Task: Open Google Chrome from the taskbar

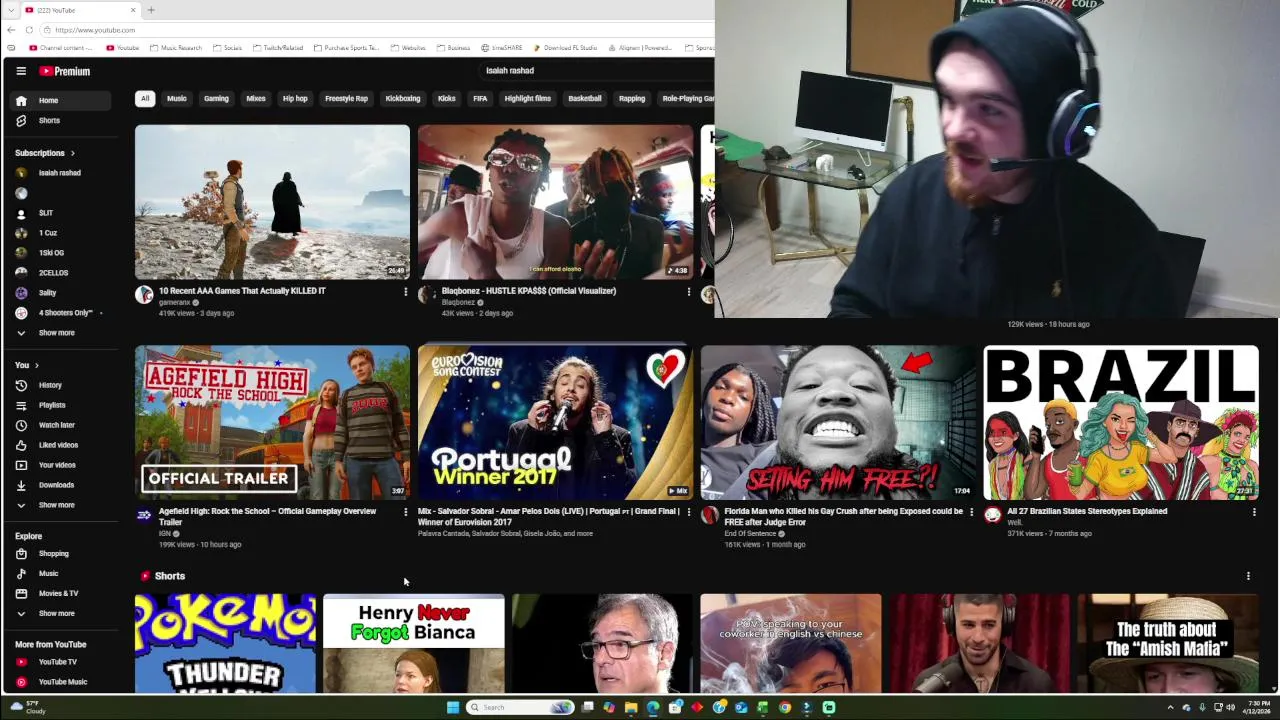Action: (x=785, y=707)
